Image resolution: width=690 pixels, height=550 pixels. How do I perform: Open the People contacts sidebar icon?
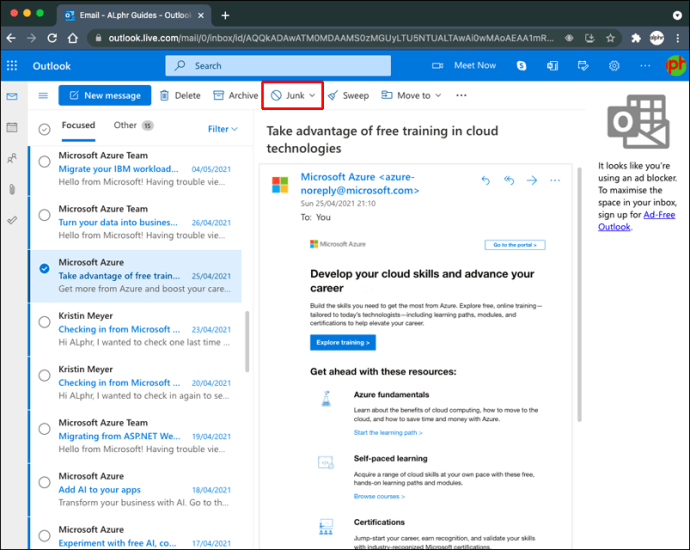click(x=12, y=158)
